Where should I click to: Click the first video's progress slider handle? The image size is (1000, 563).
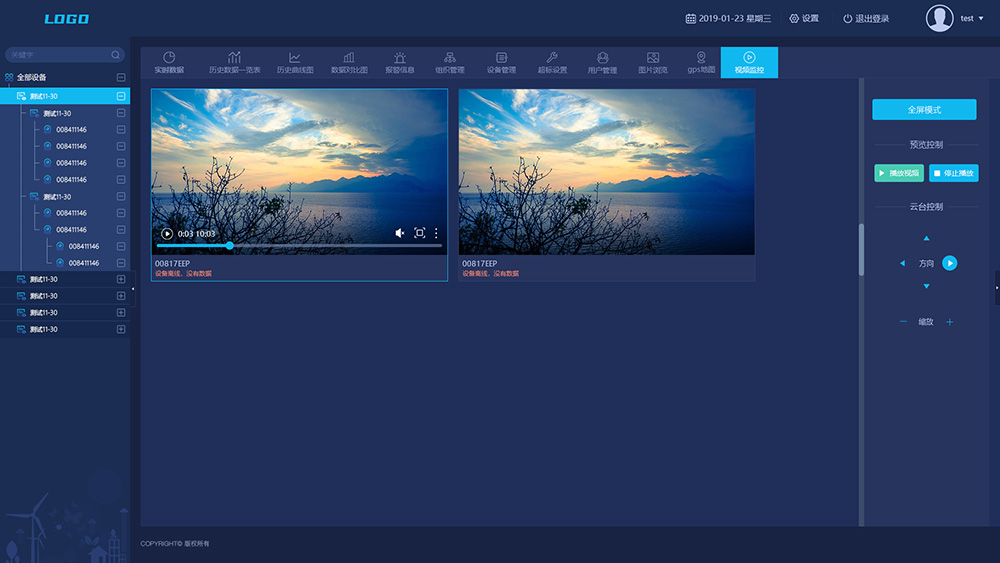[230, 245]
